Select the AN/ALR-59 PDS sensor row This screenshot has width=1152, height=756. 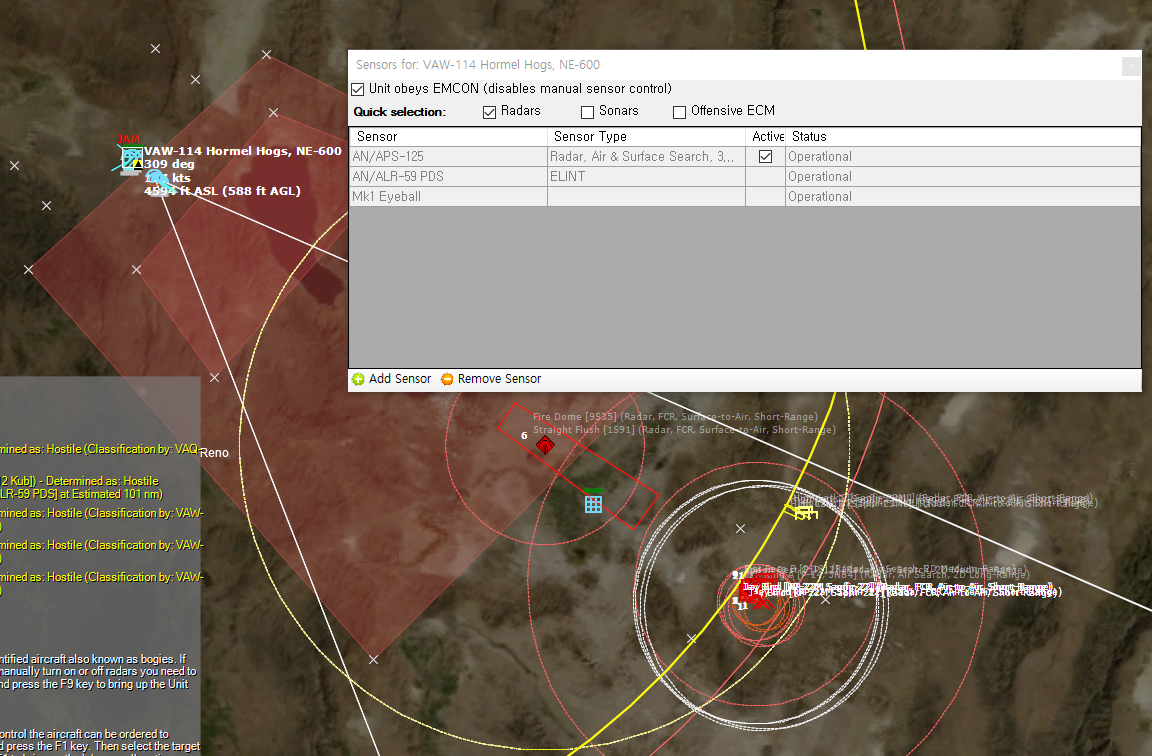(745, 176)
